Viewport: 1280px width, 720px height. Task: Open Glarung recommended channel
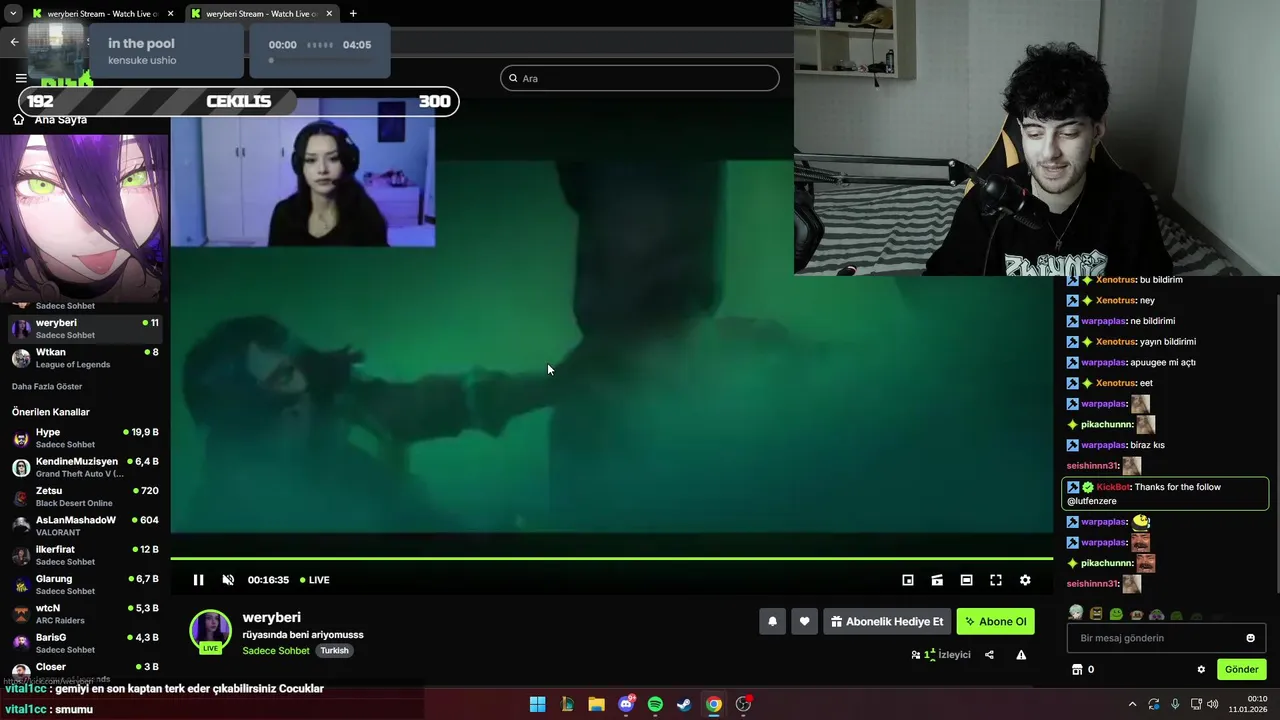[84, 584]
